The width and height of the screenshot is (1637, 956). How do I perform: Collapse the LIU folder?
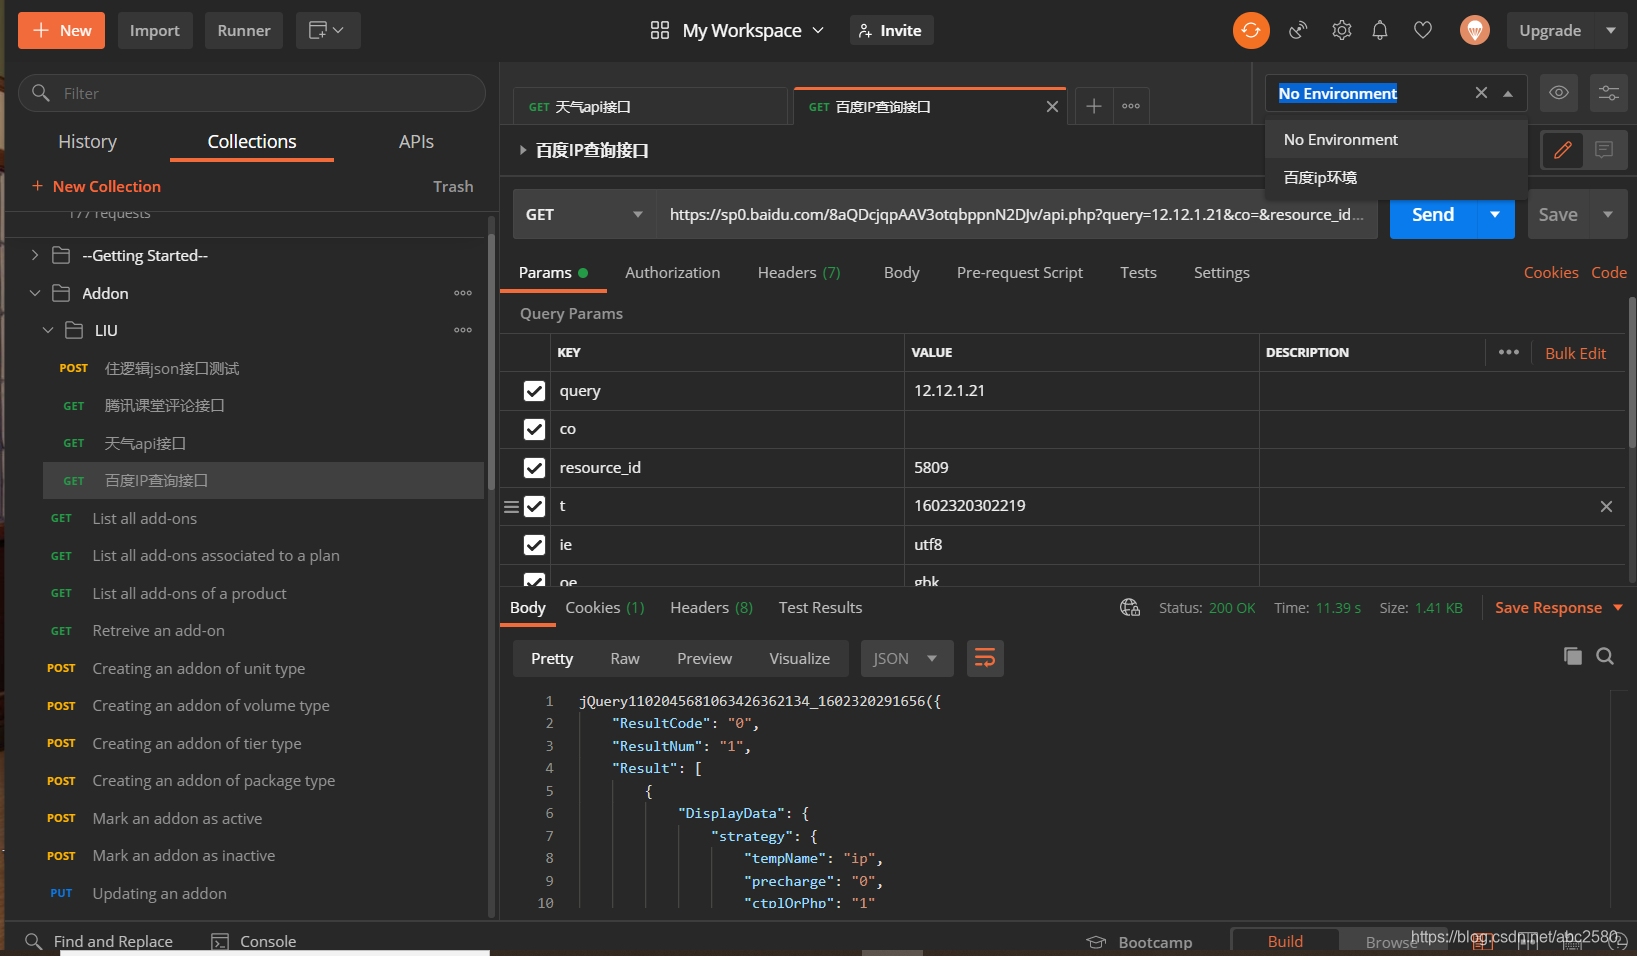point(47,330)
